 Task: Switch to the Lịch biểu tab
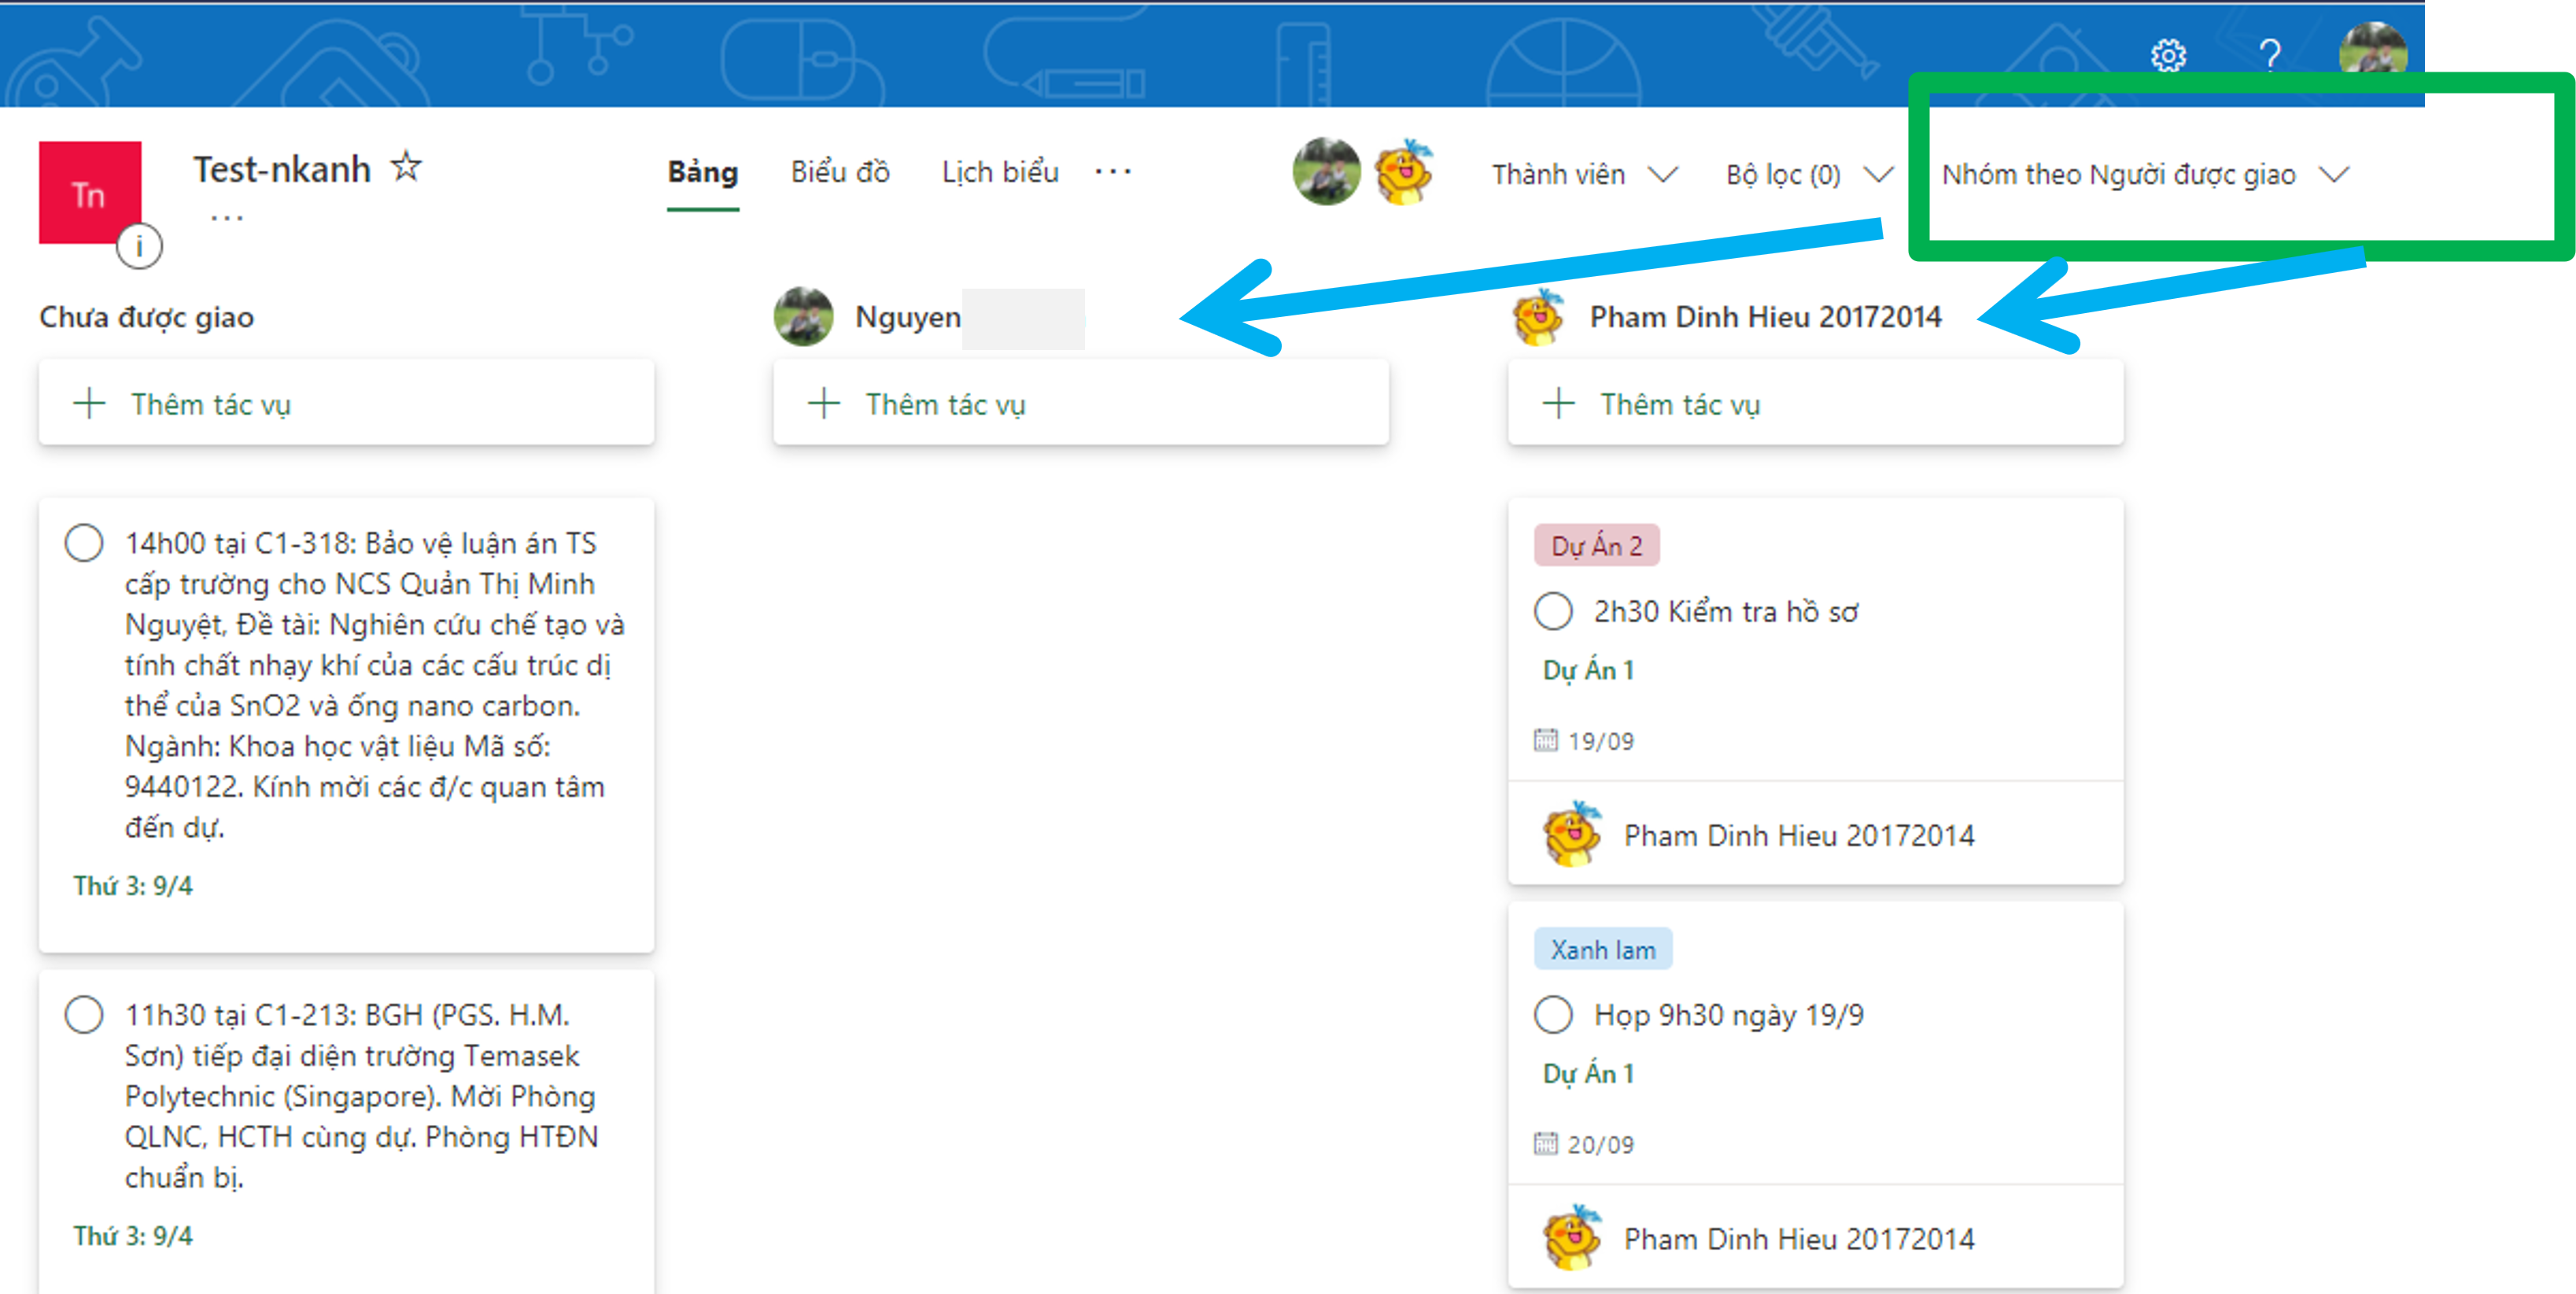click(x=1000, y=172)
